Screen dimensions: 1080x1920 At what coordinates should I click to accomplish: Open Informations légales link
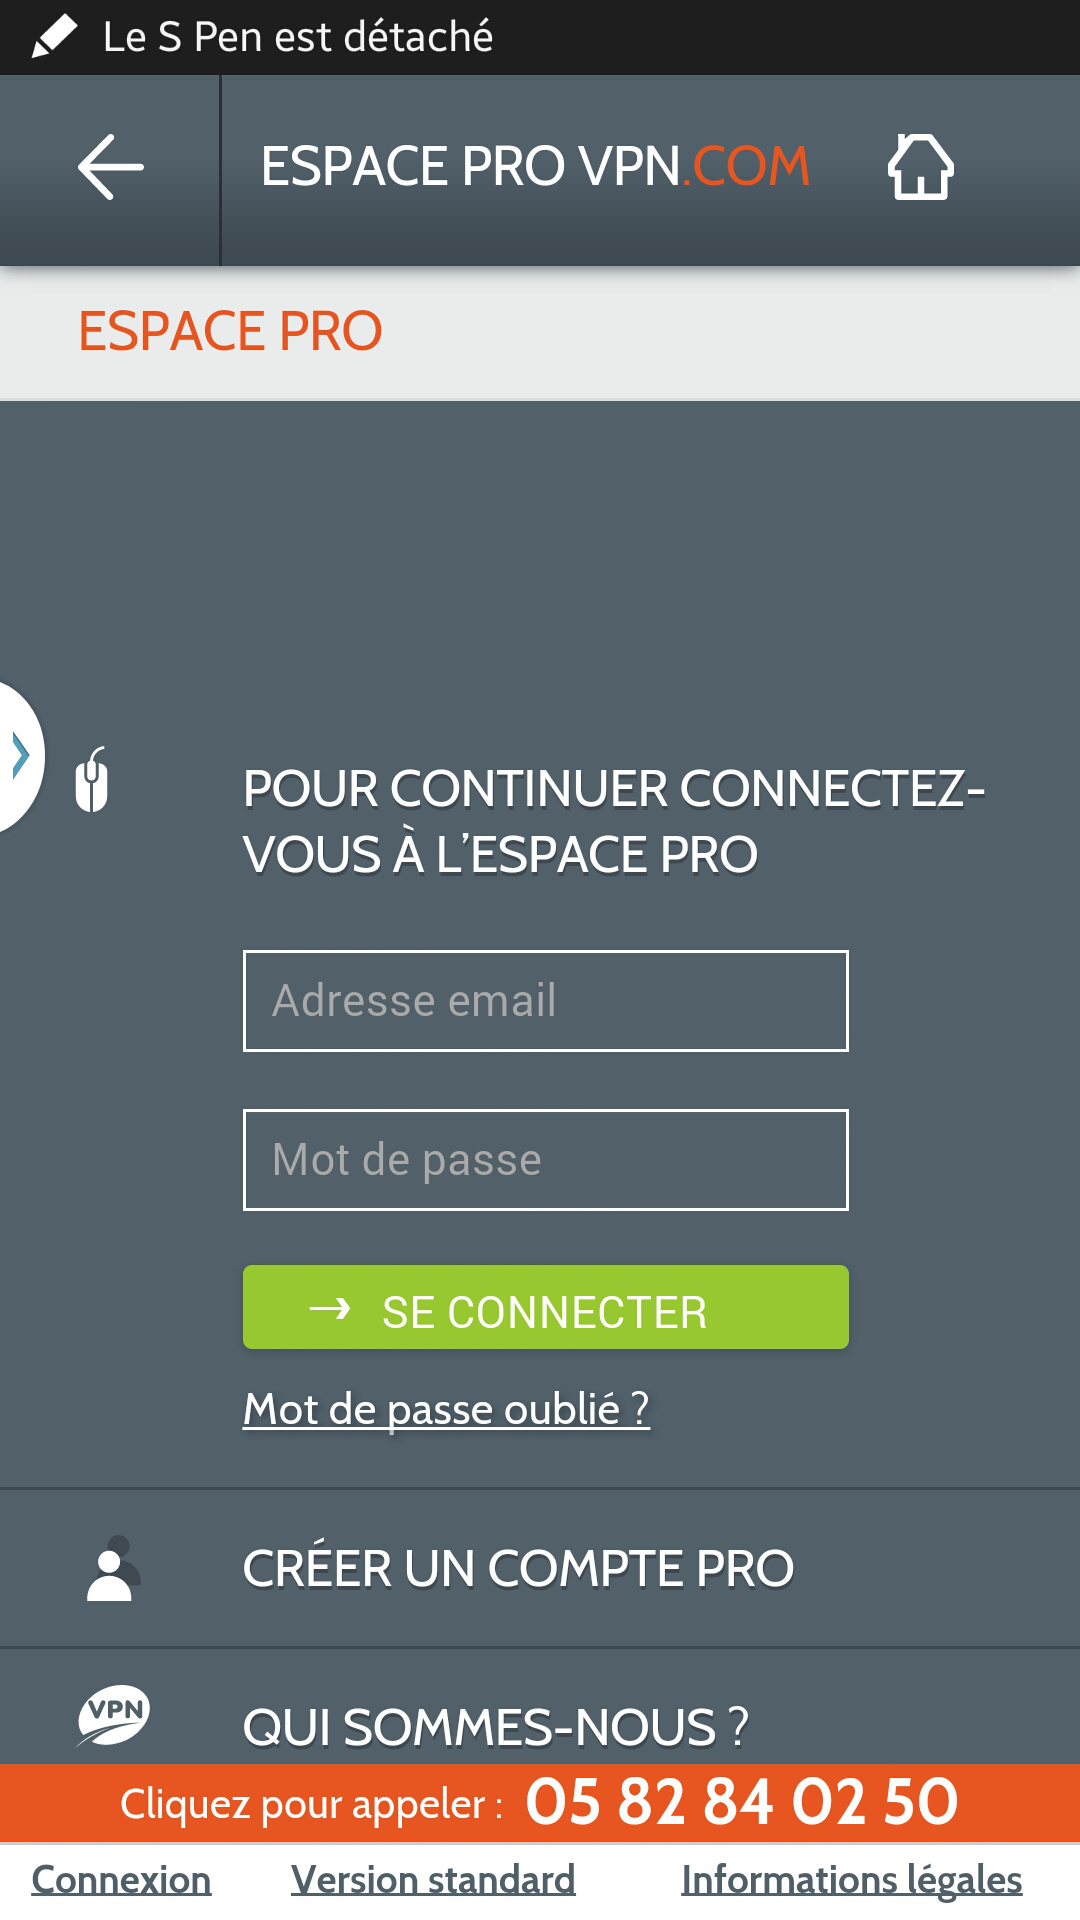[852, 1881]
